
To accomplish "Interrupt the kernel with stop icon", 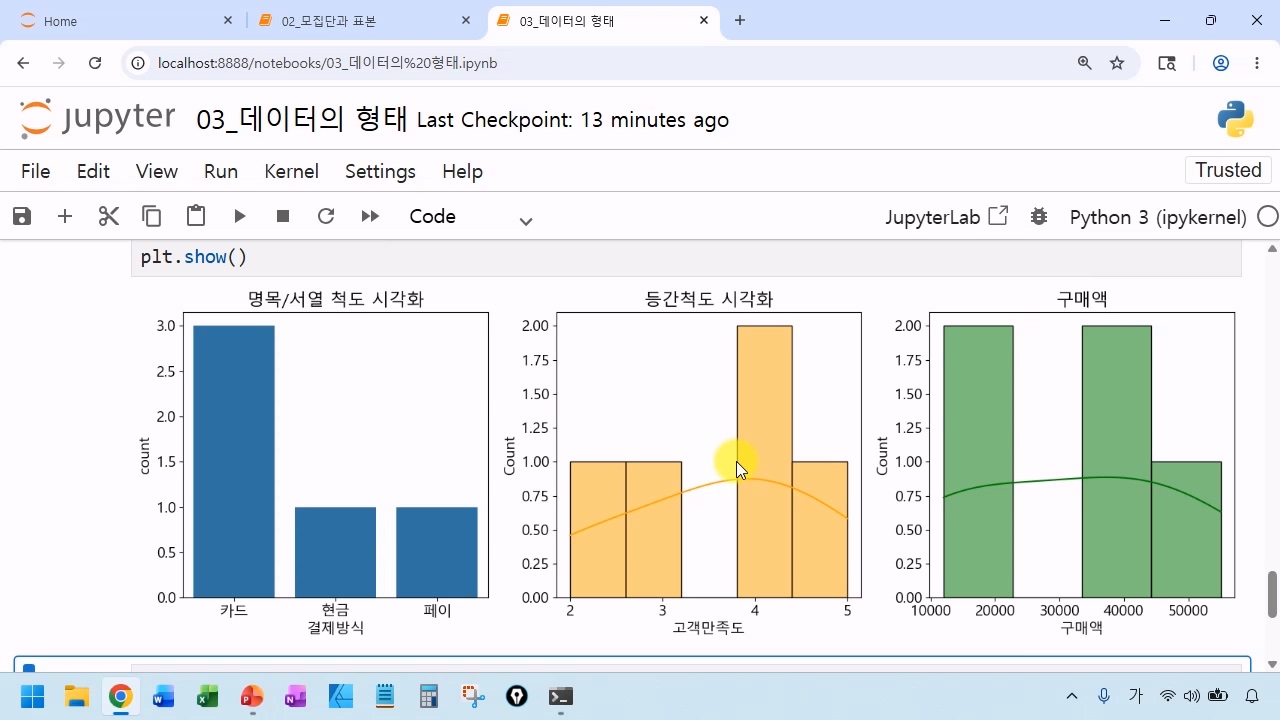I will pos(283,216).
